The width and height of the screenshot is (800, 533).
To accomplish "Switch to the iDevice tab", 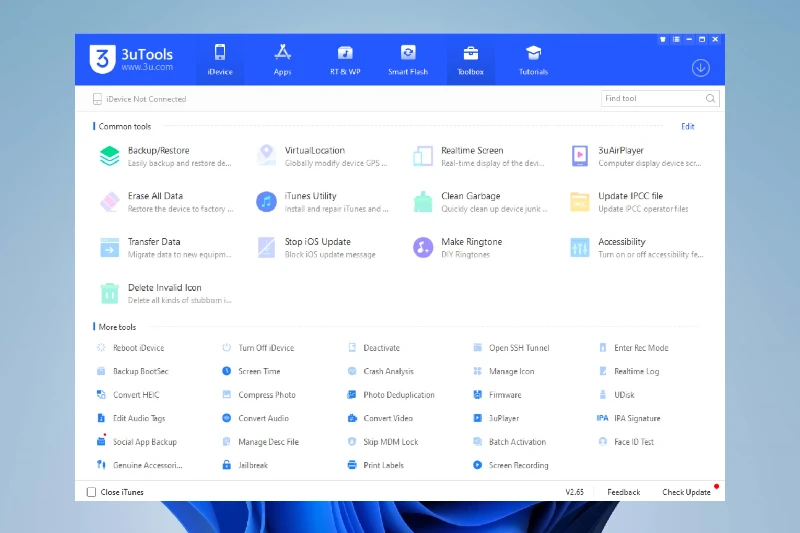I will point(220,60).
